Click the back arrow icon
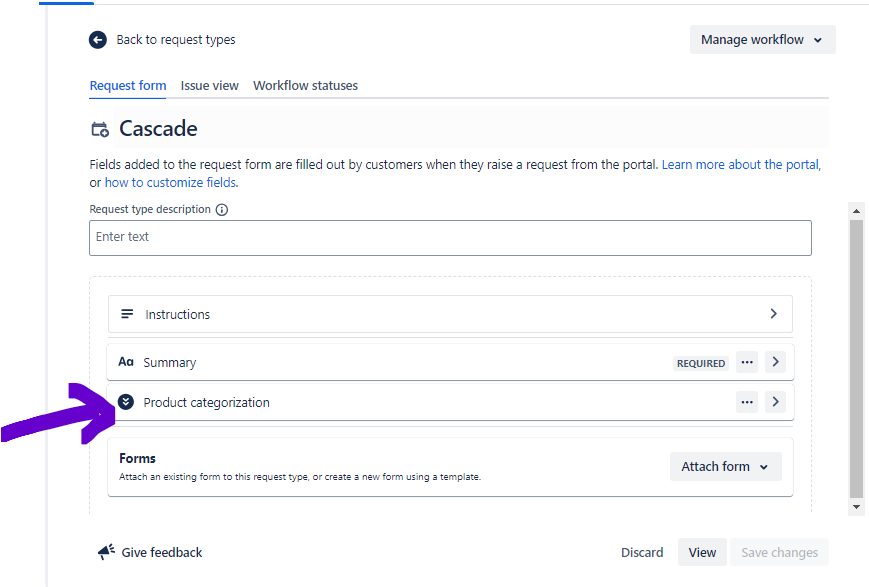Image resolution: width=869 pixels, height=587 pixels. tap(97, 40)
